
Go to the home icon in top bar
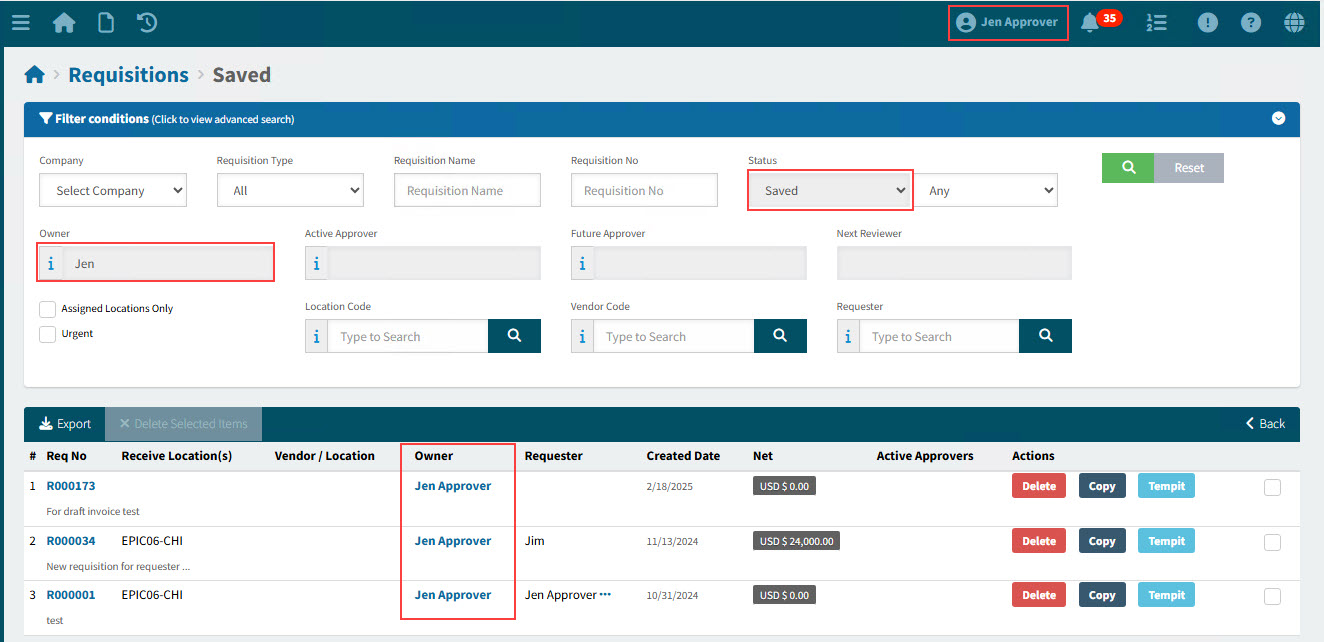(64, 22)
